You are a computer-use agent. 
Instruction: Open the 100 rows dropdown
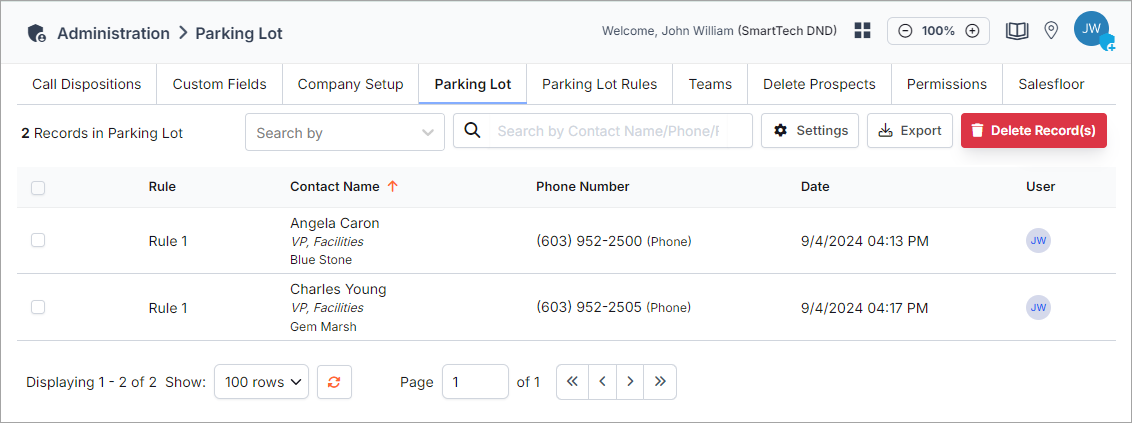coord(261,382)
